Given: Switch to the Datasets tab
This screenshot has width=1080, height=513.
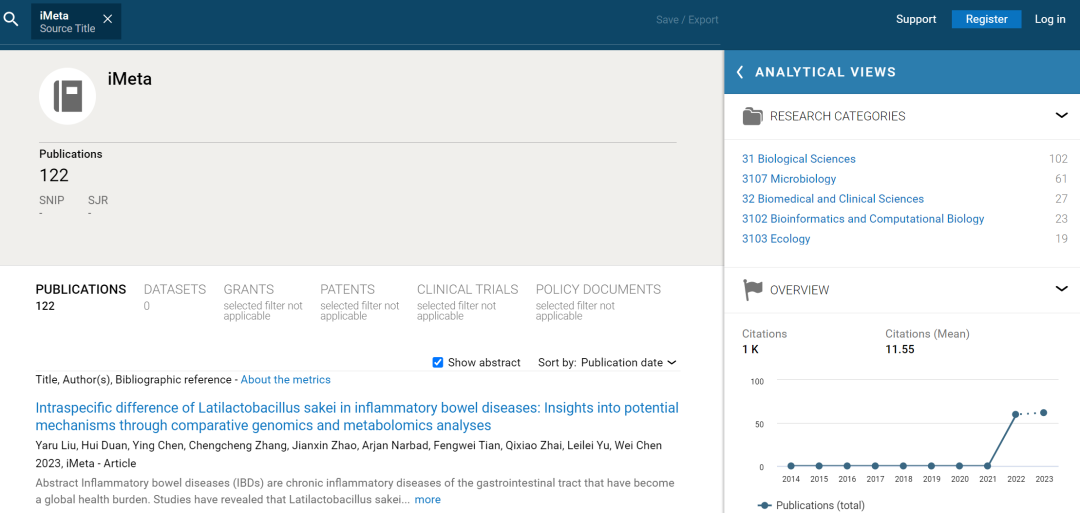Looking at the screenshot, I should tap(175, 297).
